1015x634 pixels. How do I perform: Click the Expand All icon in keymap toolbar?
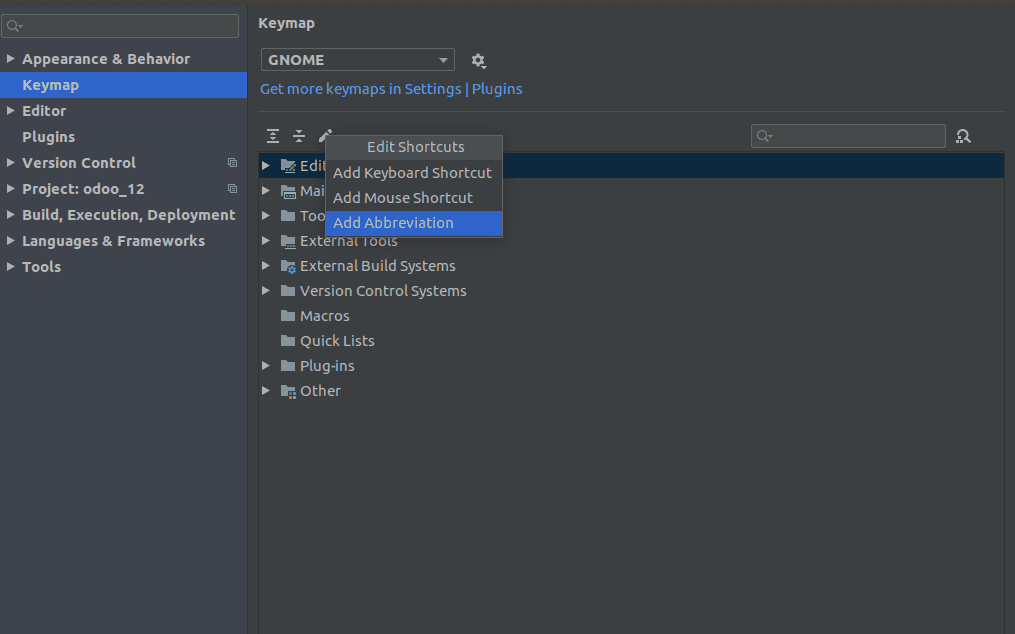click(x=273, y=136)
